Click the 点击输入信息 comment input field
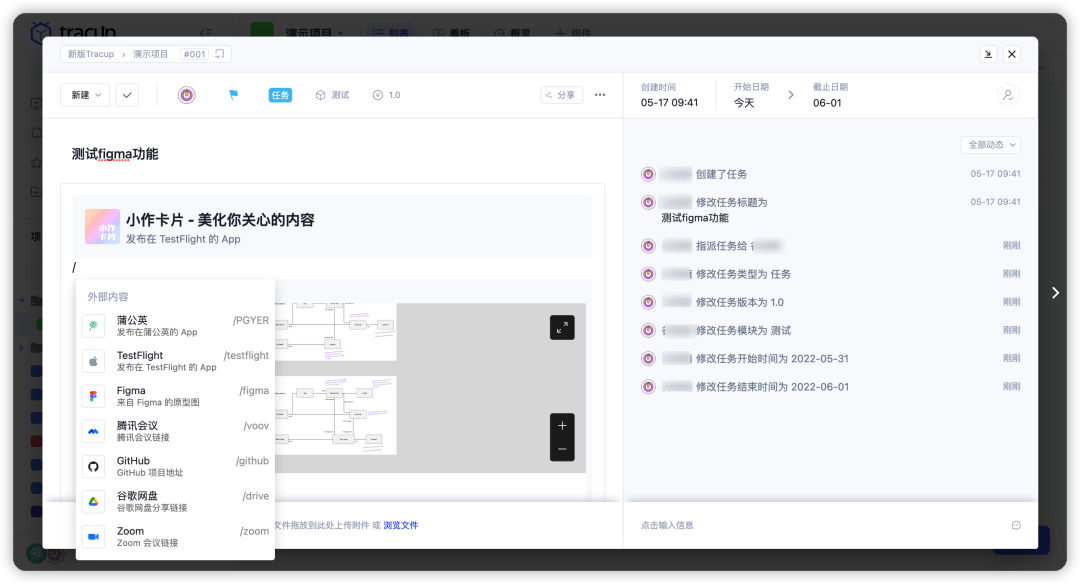 click(800, 525)
